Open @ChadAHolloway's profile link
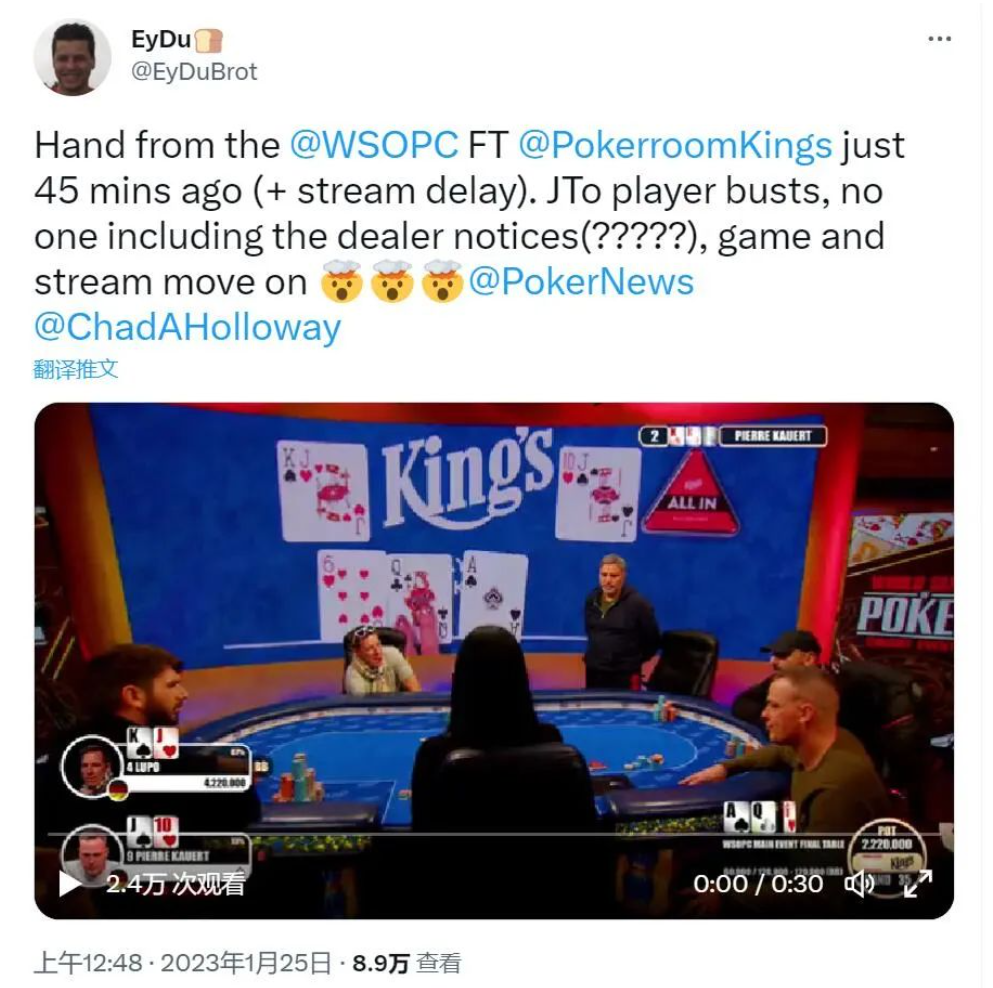 pos(187,327)
